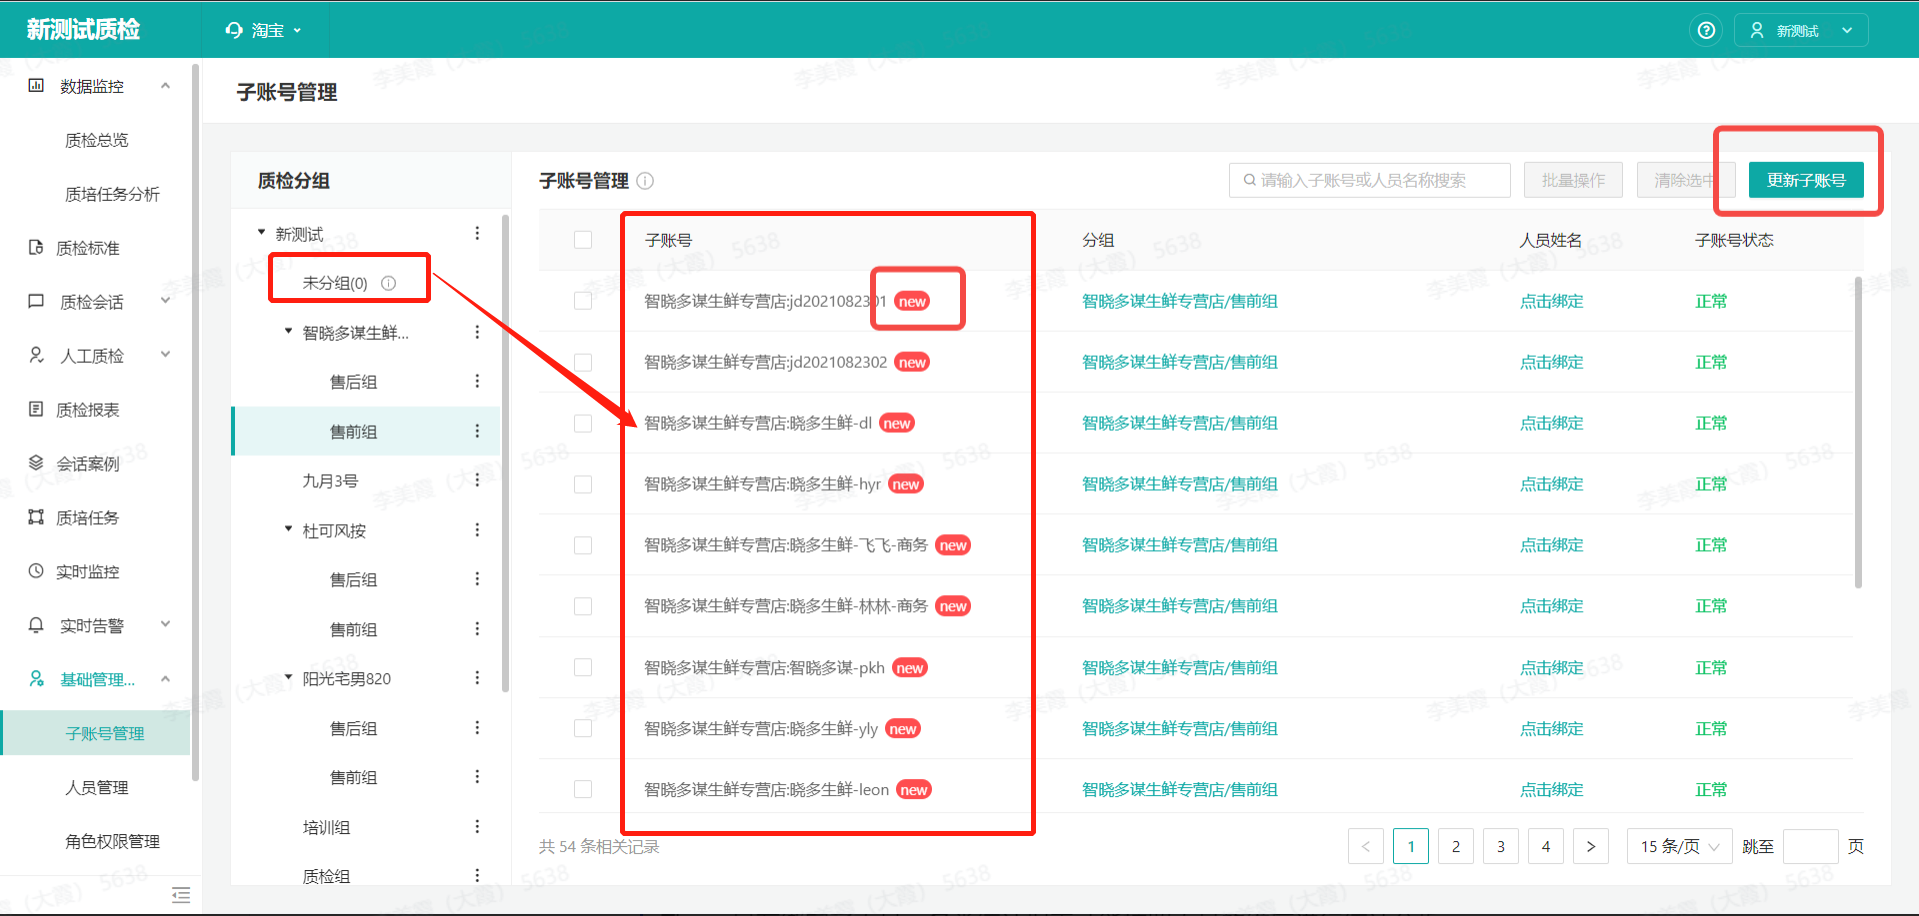Open more options for 培训组 group
This screenshot has width=1919, height=916.
tap(477, 827)
